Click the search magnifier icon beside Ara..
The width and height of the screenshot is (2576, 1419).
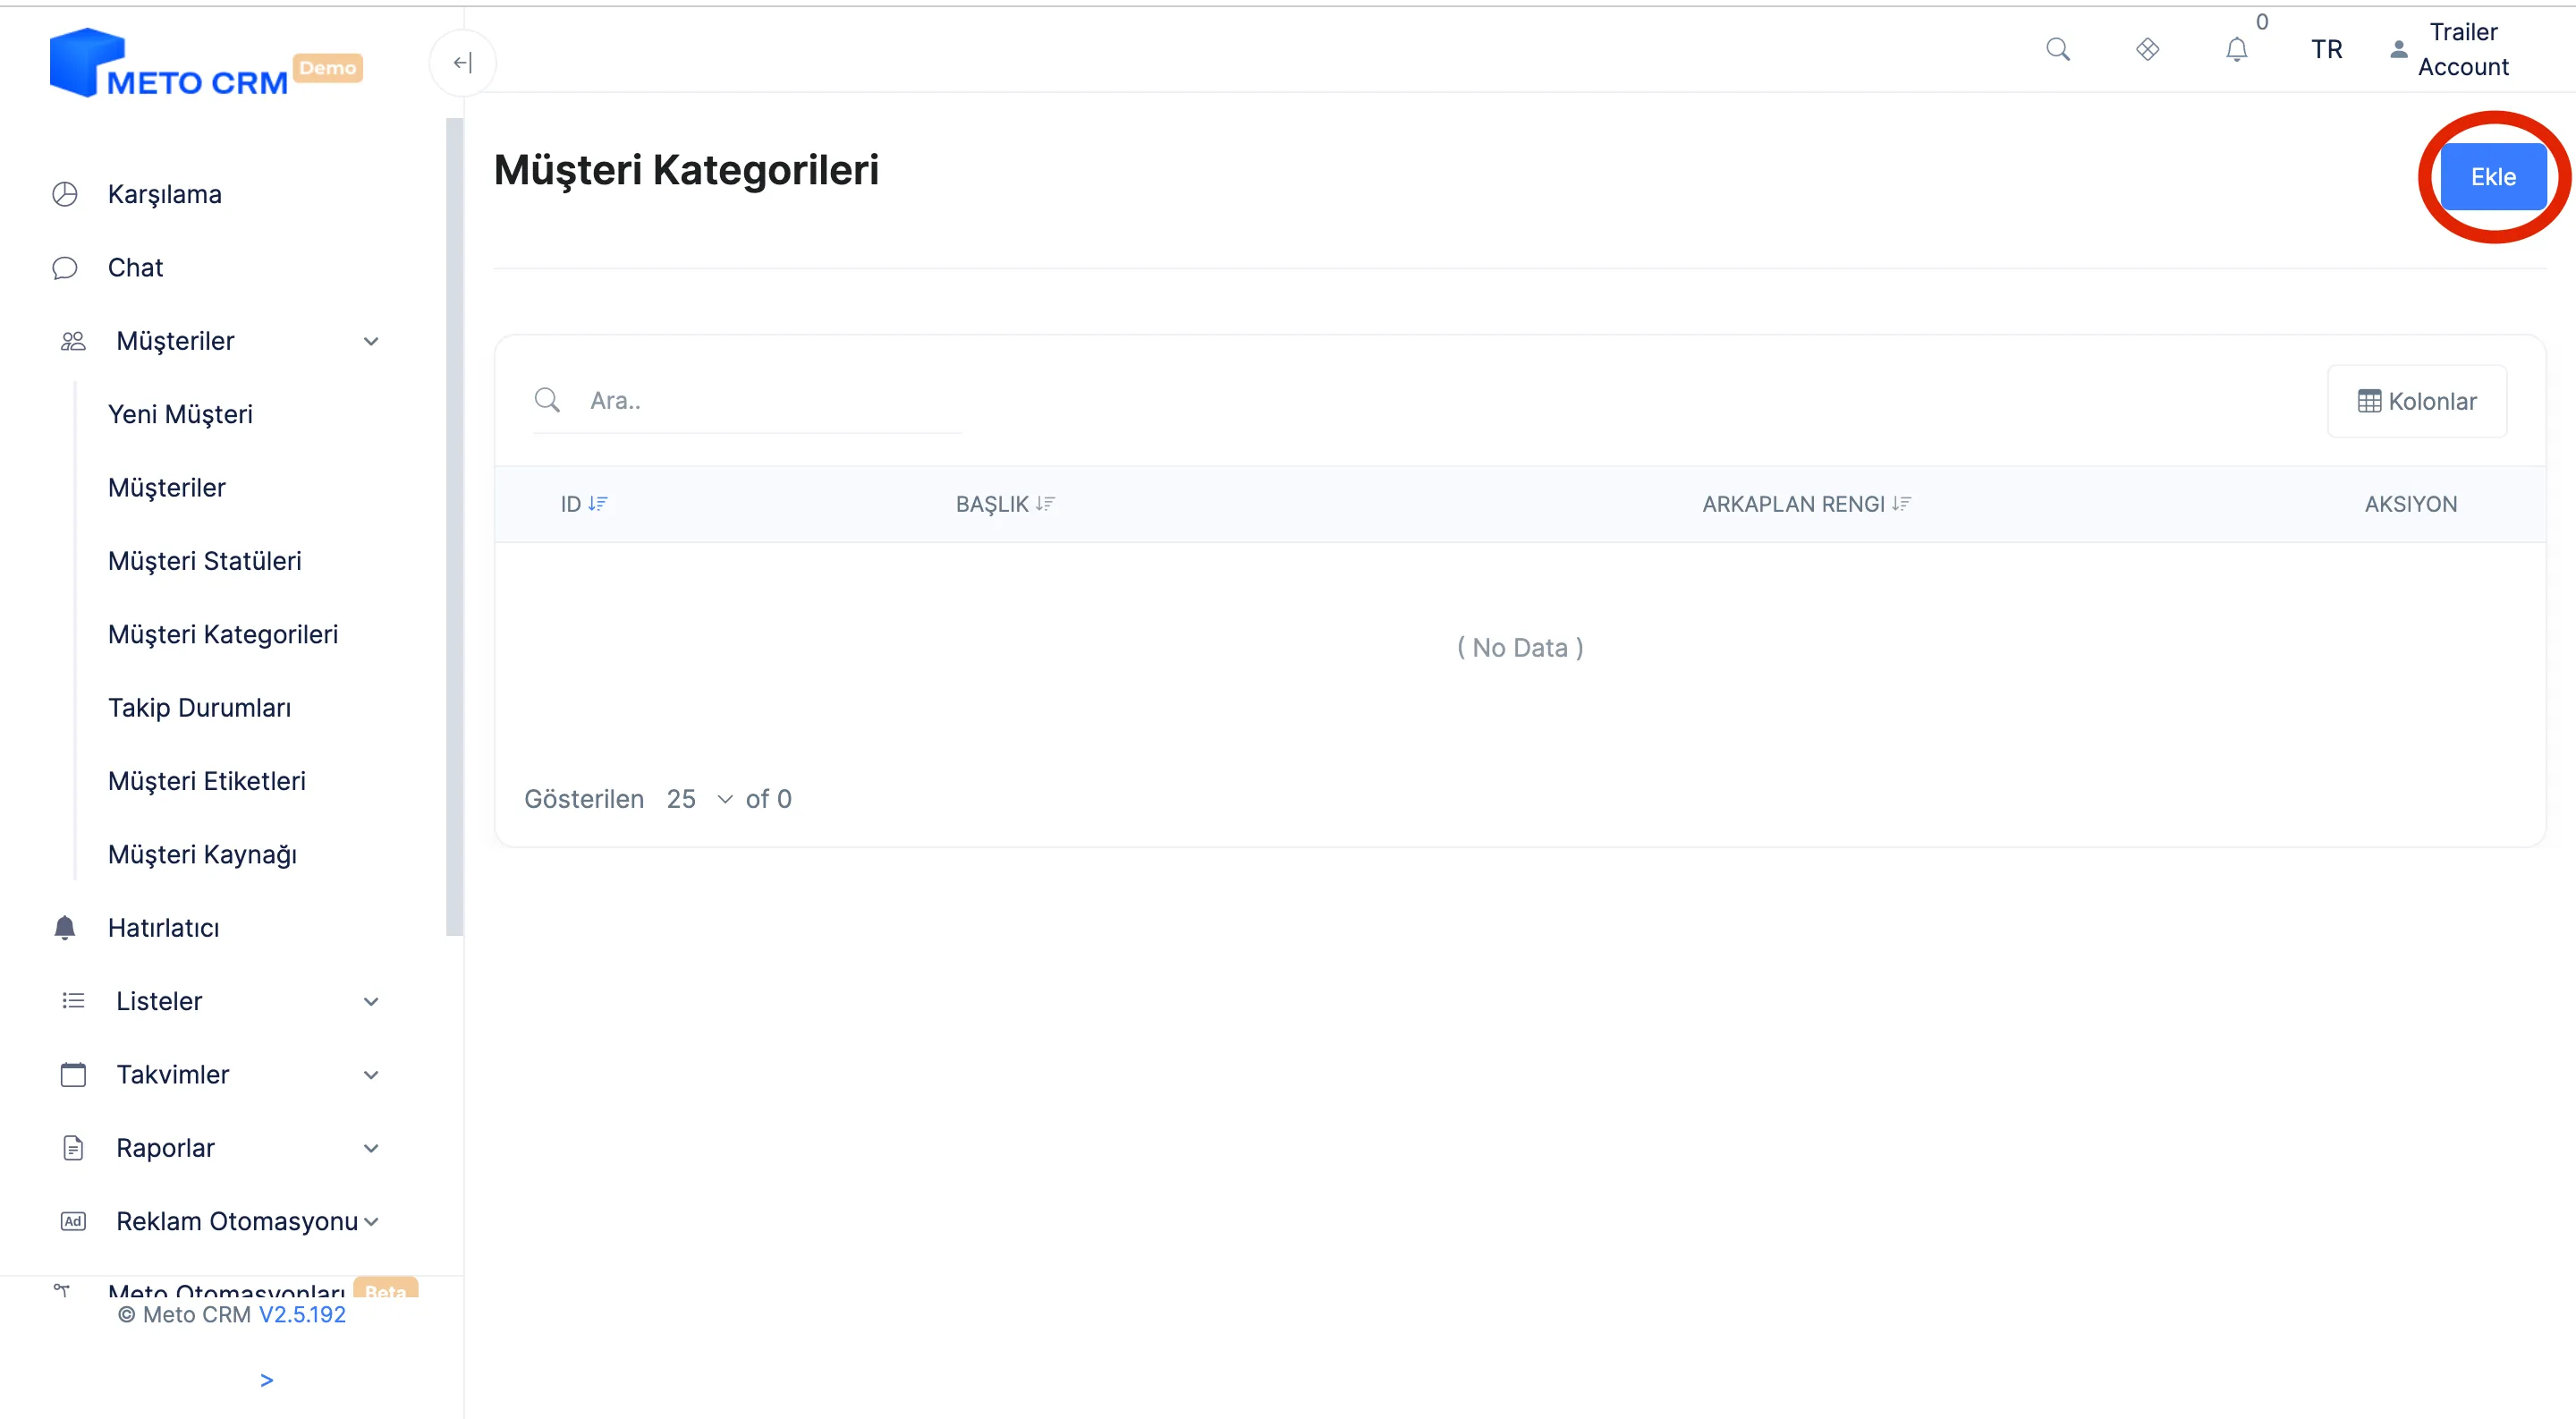(x=547, y=401)
